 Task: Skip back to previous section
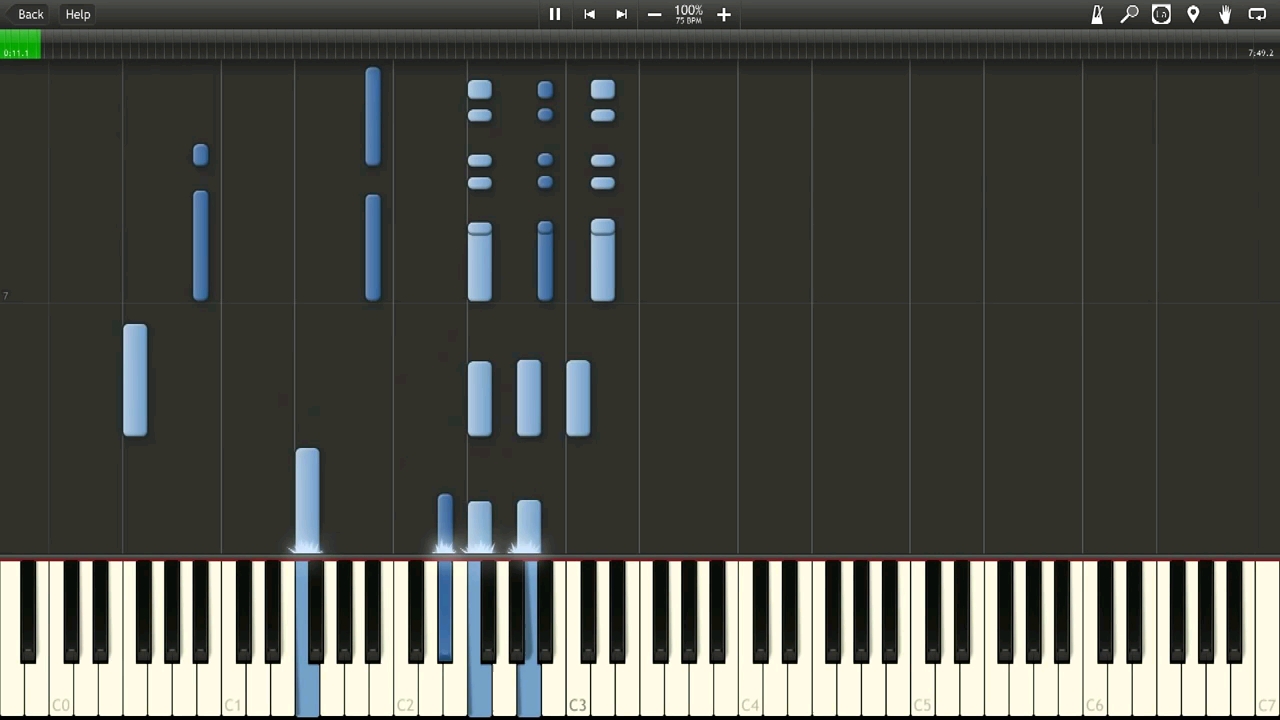tap(589, 14)
